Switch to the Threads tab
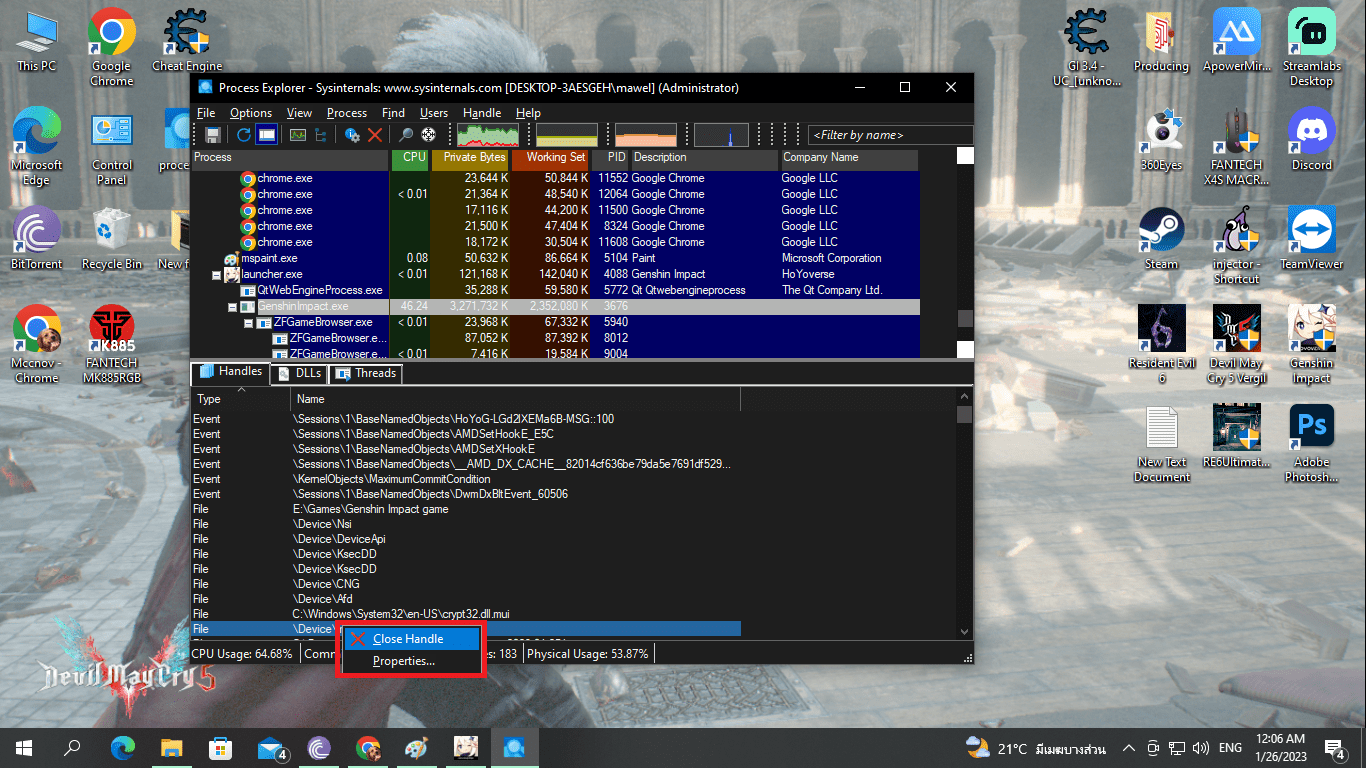The height and width of the screenshot is (768, 1366). (365, 373)
